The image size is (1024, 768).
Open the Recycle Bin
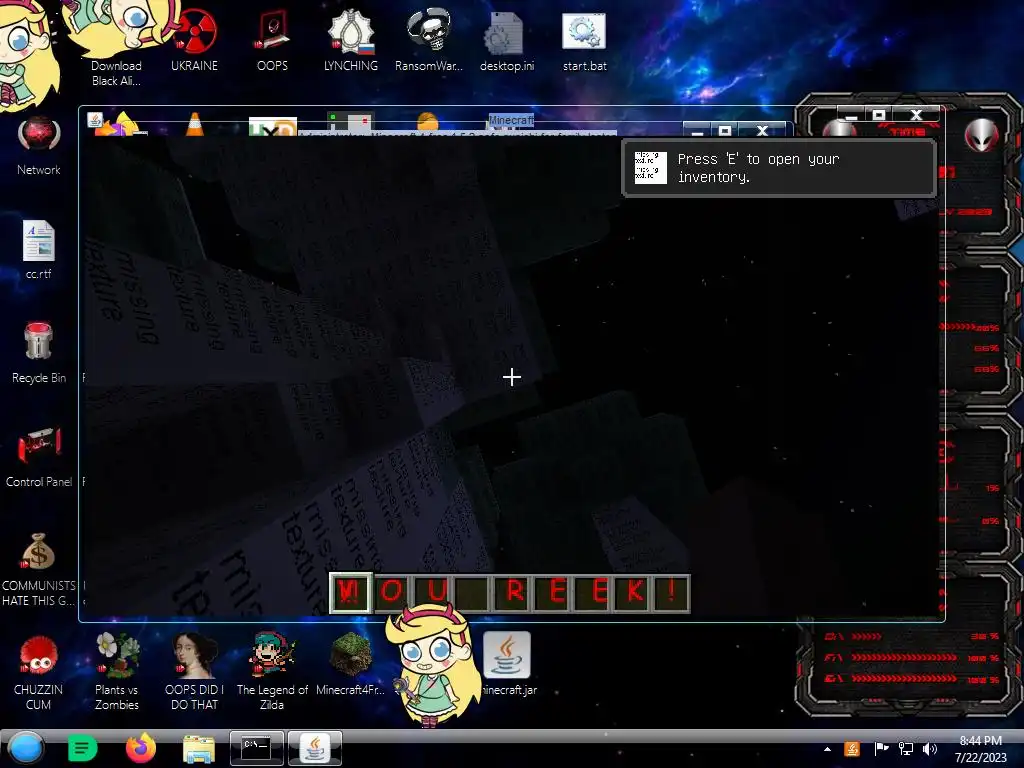click(39, 353)
